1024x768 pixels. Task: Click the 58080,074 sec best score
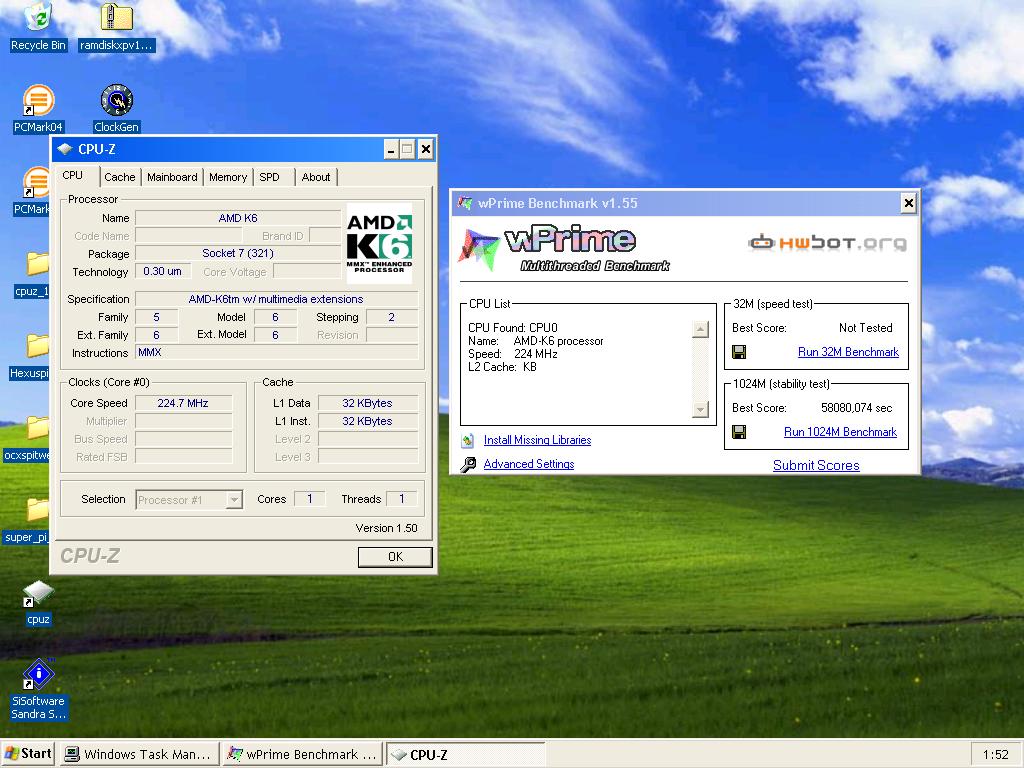856,408
